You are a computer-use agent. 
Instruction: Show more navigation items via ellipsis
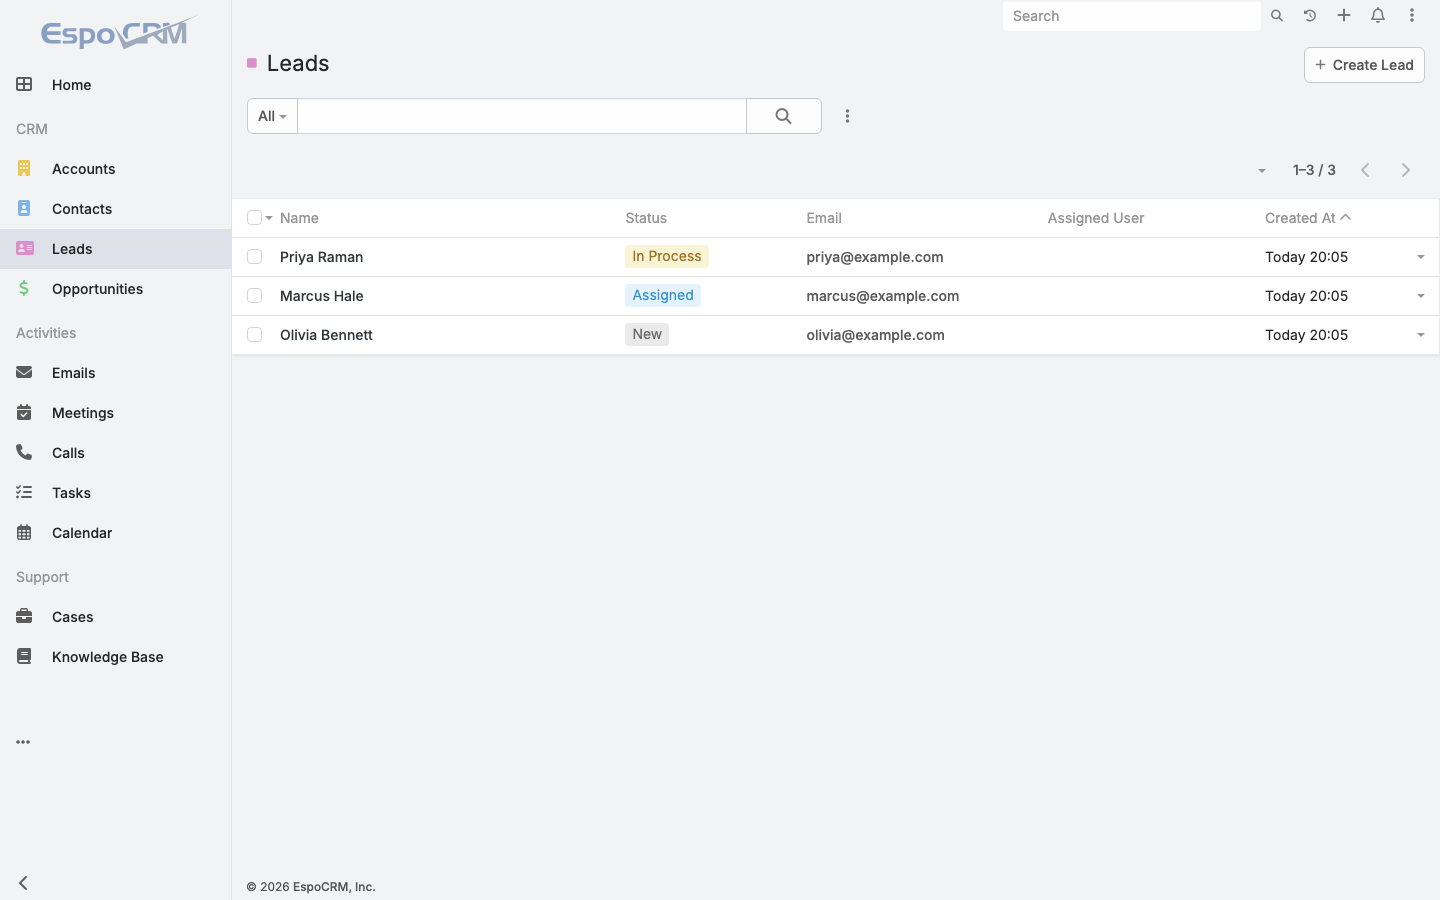point(23,742)
